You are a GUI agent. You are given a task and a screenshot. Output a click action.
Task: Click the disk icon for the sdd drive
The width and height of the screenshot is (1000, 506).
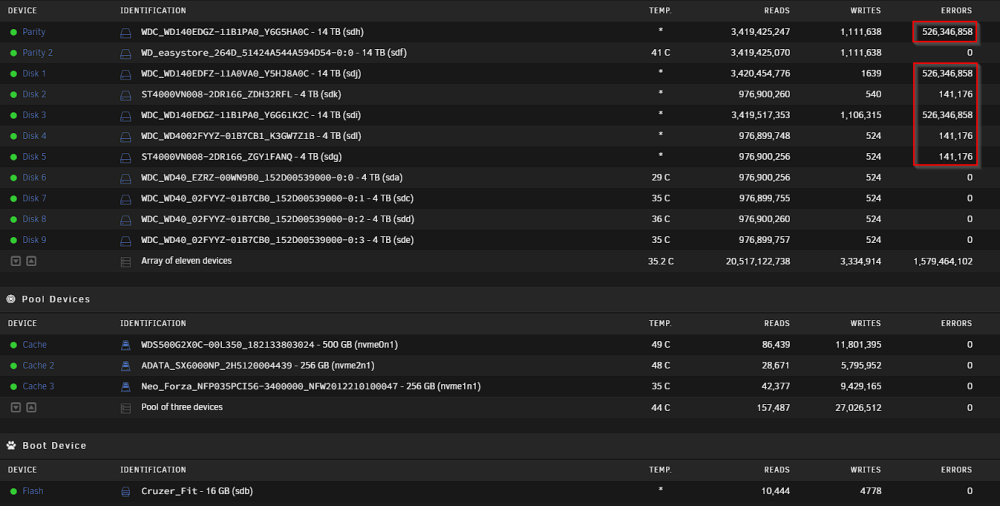pos(126,220)
